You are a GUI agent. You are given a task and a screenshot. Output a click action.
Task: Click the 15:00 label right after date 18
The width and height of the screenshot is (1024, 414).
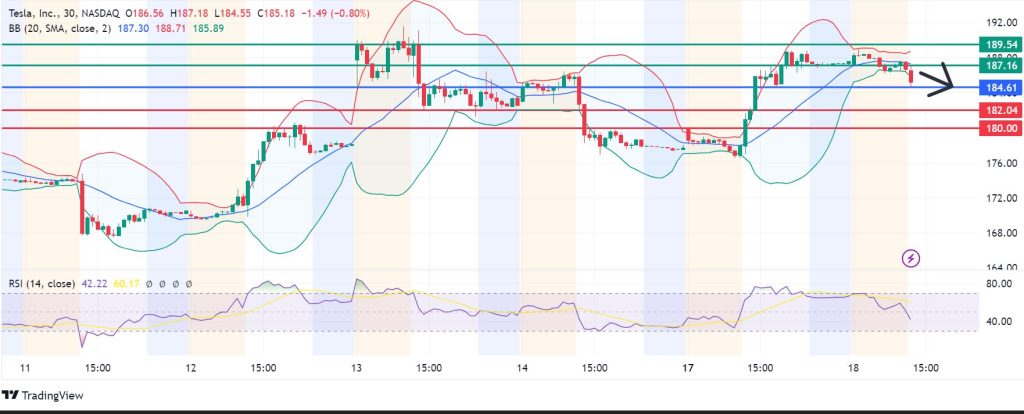(925, 368)
